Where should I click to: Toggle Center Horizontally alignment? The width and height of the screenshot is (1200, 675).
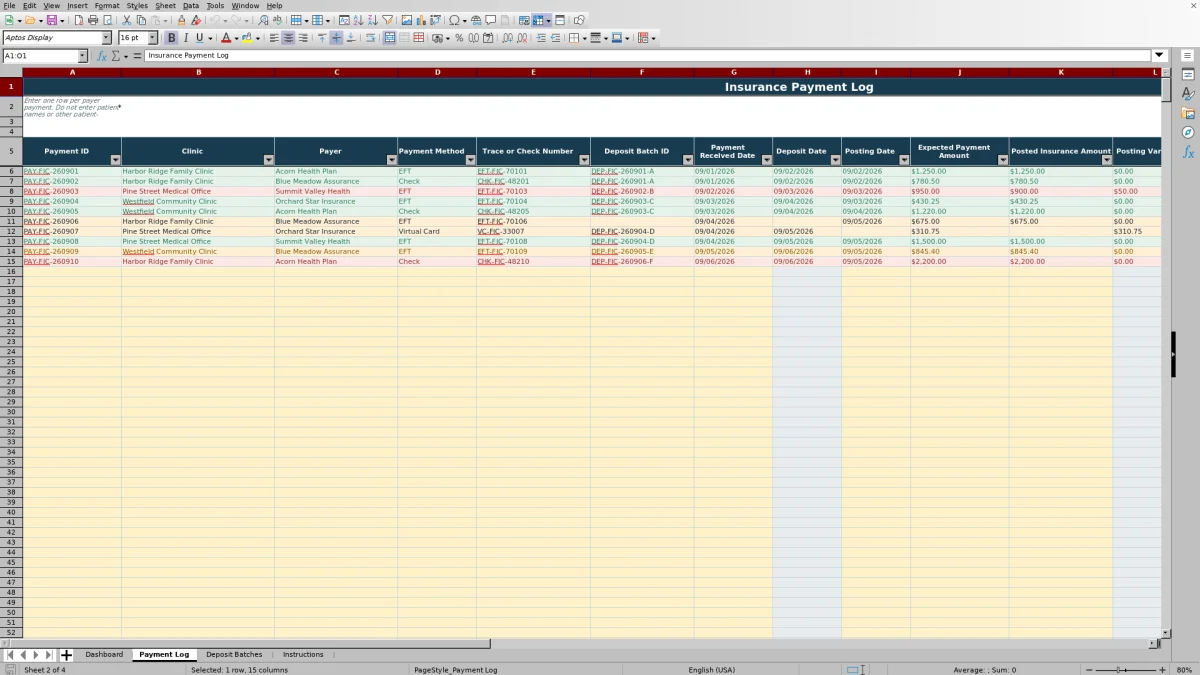point(288,38)
